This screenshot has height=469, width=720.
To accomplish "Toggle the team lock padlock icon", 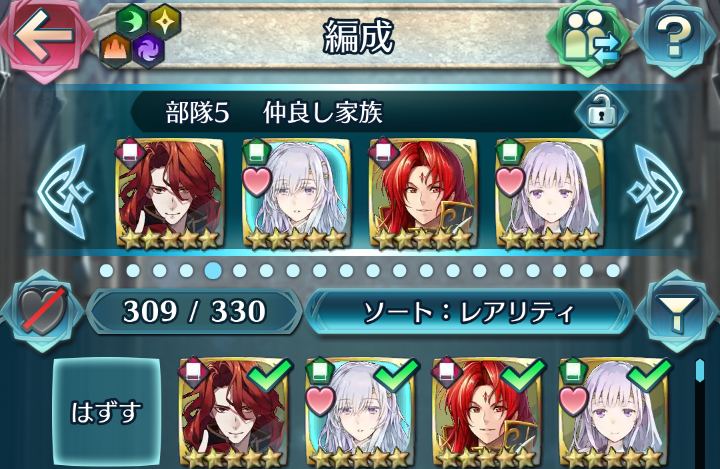I will click(602, 112).
